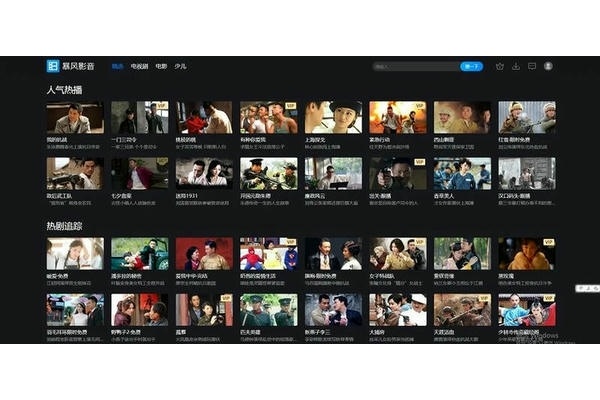Click the 上海探戈 title text

pos(315,140)
